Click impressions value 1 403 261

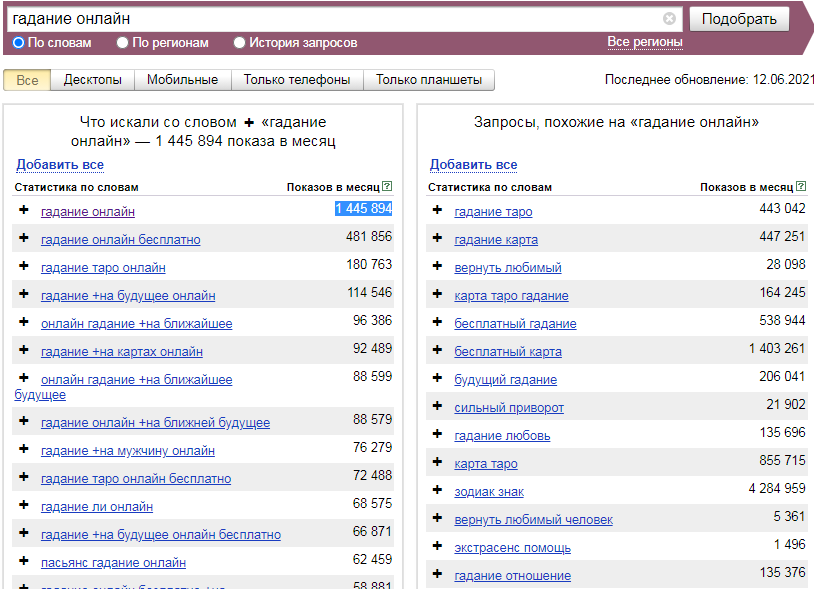coord(777,348)
